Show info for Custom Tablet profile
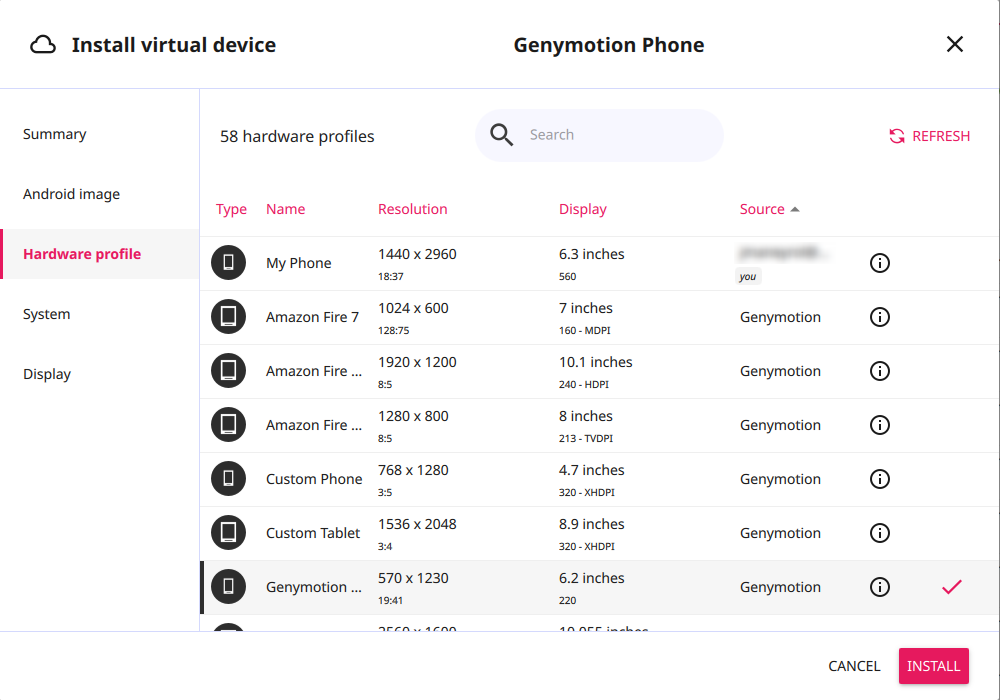Viewport: 1000px width, 700px height. pyautogui.click(x=879, y=533)
